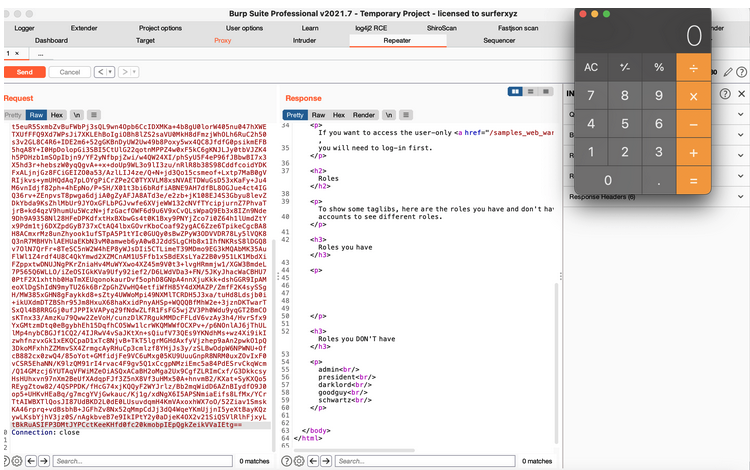
Task: Click the "Connection: close" header line
Action: point(45,432)
